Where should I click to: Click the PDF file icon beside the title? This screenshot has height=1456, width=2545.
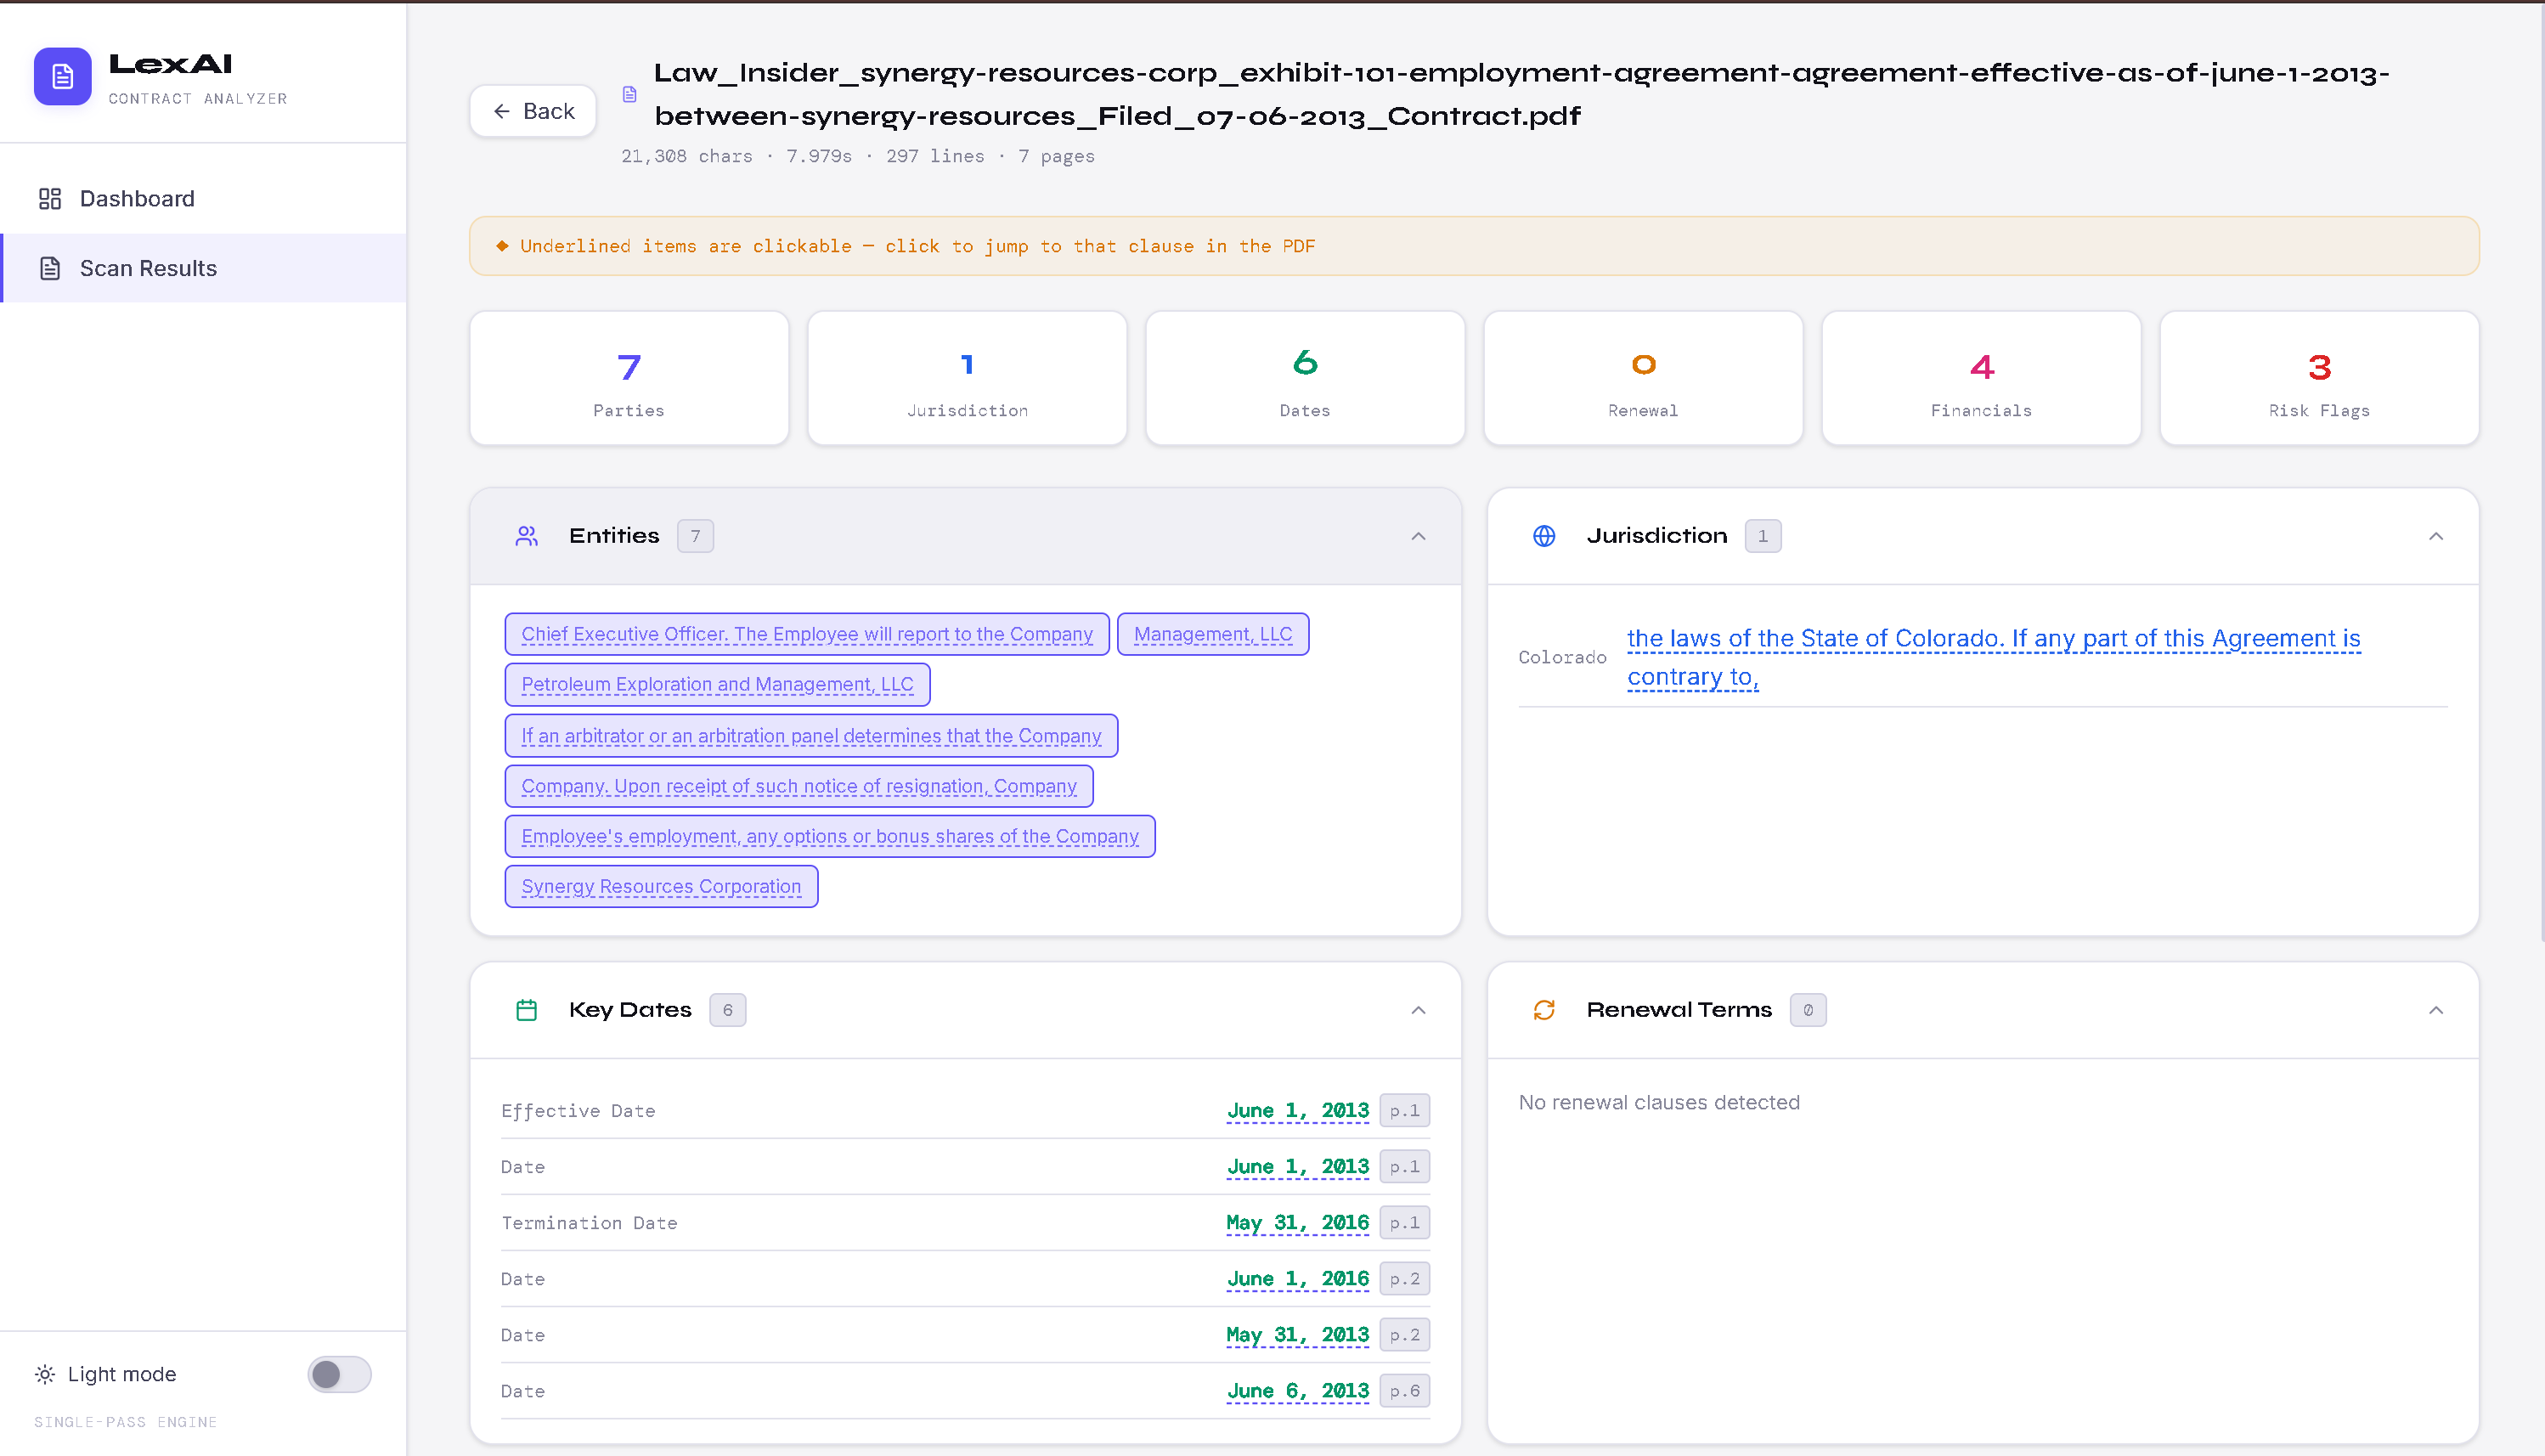pos(630,94)
